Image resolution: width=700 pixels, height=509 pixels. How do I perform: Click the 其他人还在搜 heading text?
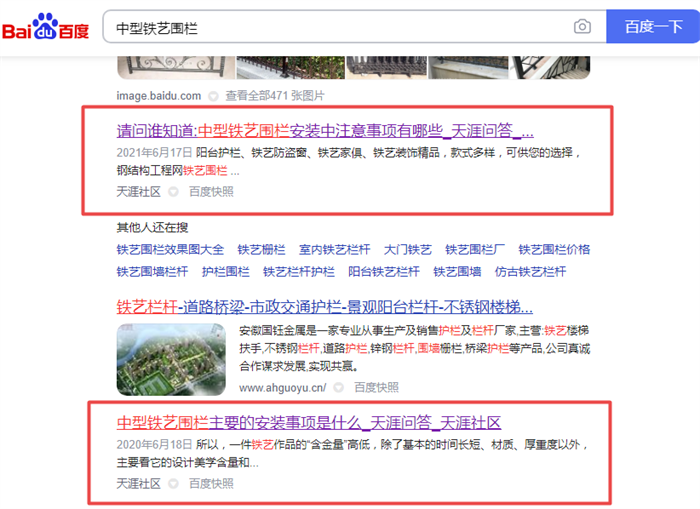pyautogui.click(x=152, y=228)
